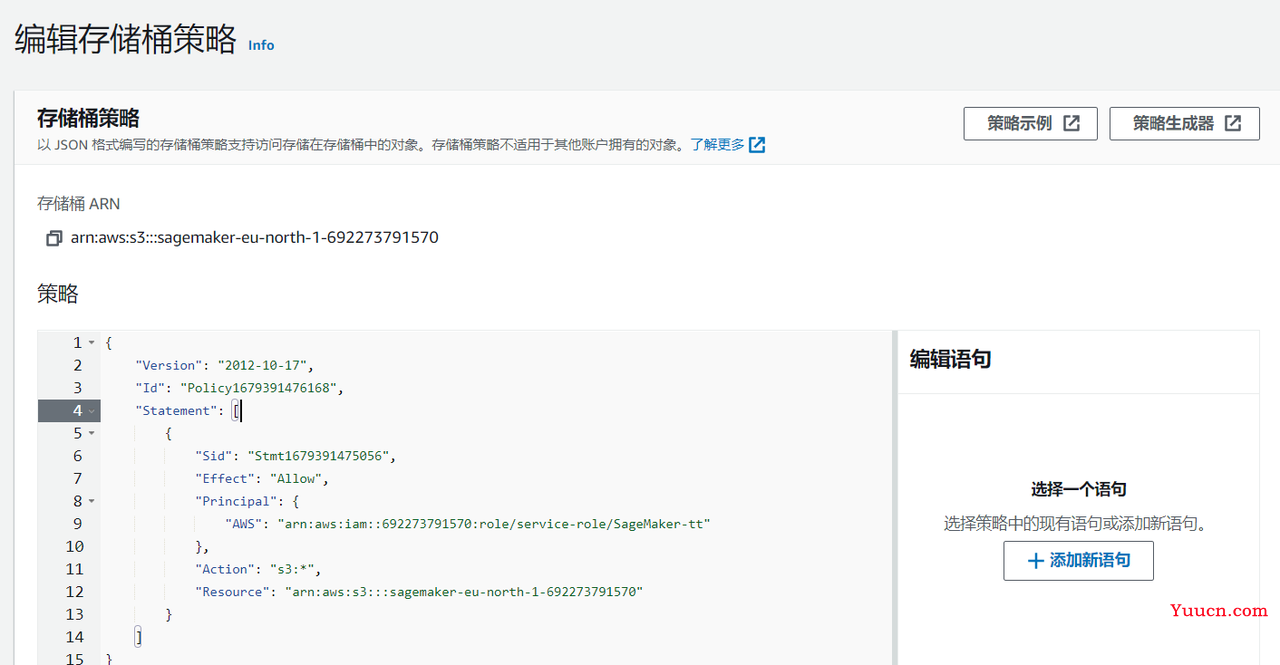Open the Info link beside page title
This screenshot has height=665, width=1280.
tap(261, 45)
